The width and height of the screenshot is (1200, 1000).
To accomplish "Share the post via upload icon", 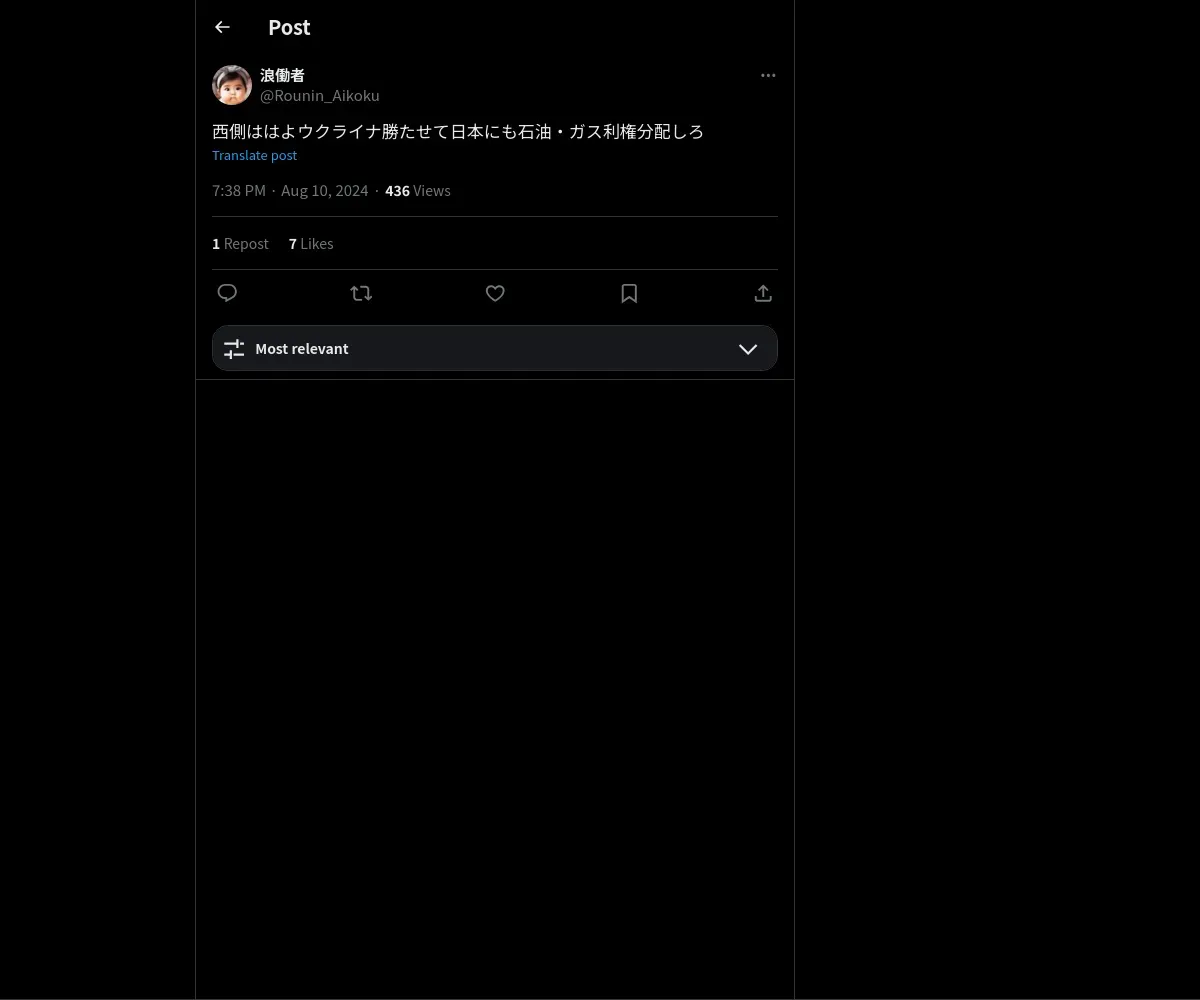I will click(x=763, y=293).
